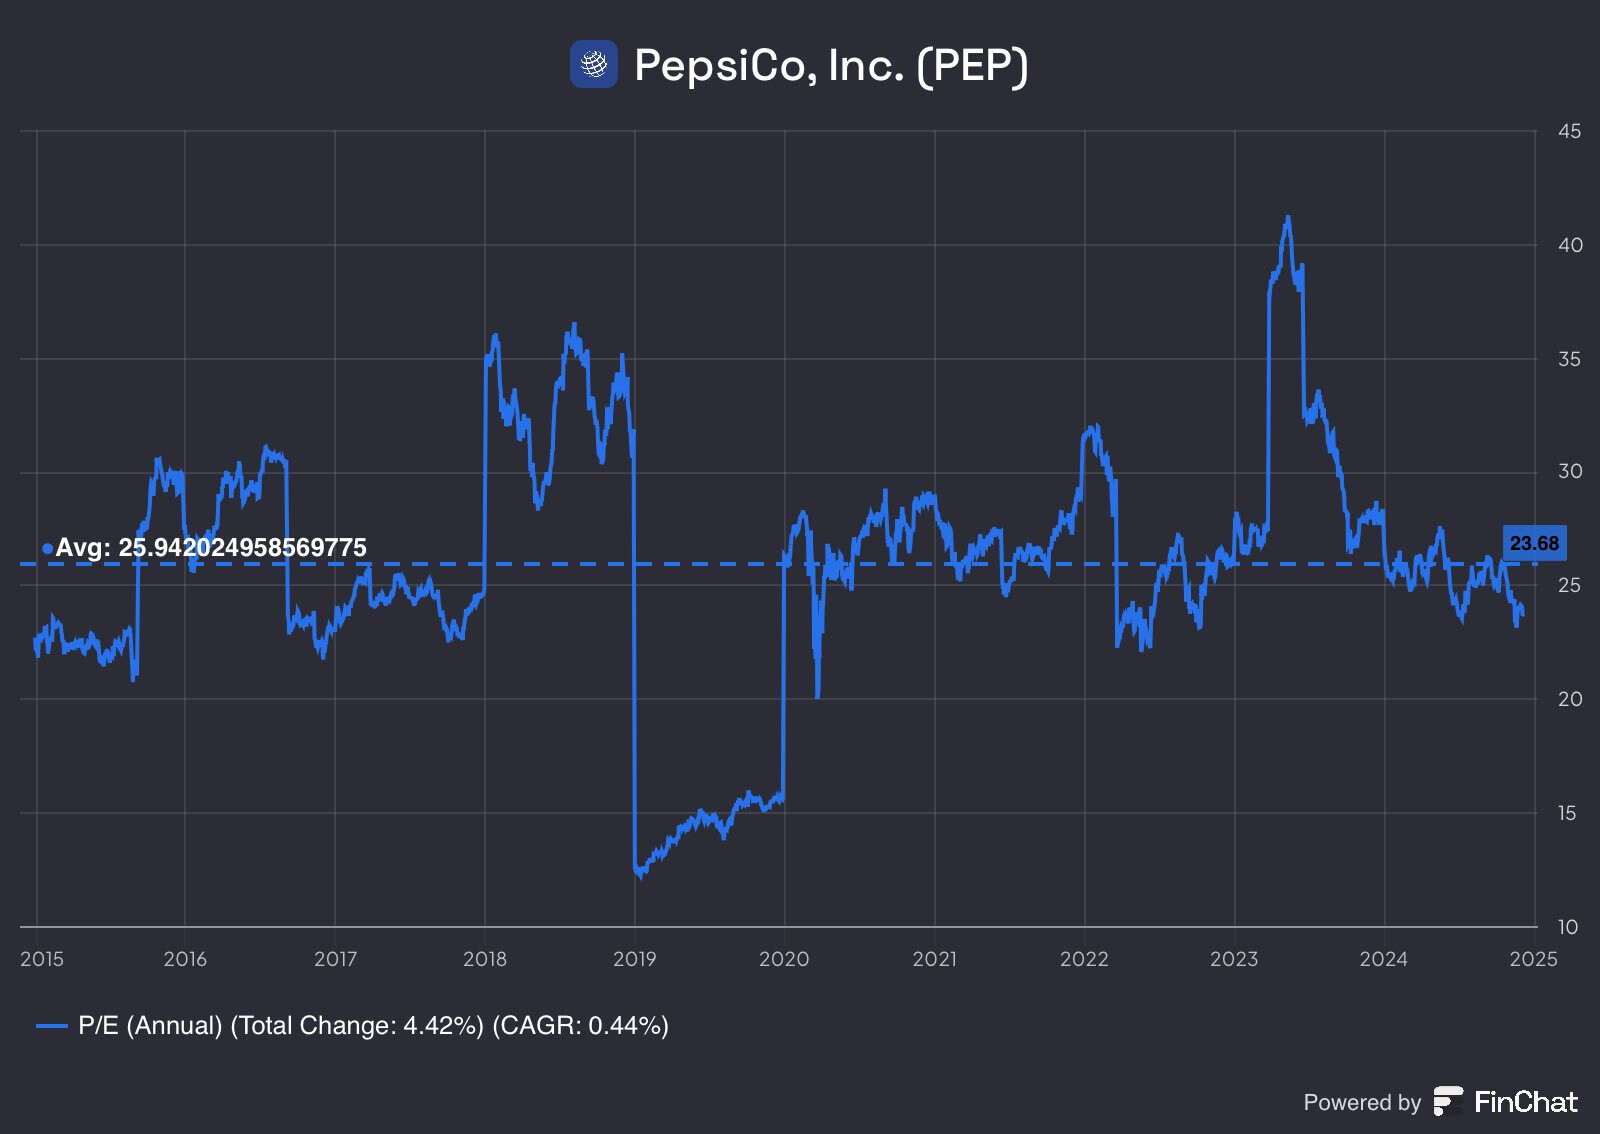Click the 2023 P/E peak near 41

(1287, 218)
